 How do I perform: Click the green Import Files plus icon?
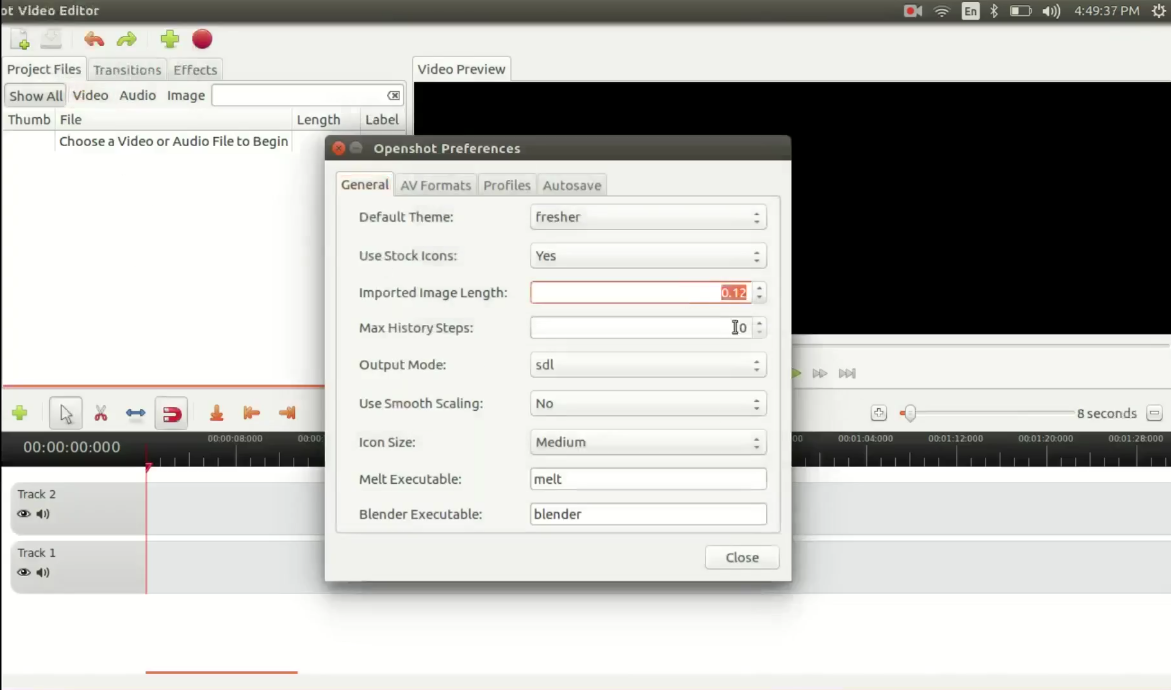pos(170,39)
